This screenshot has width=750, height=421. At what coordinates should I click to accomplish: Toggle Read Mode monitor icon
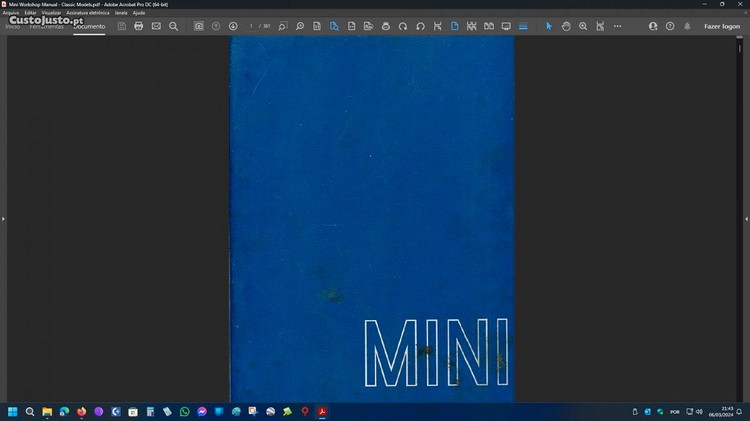pyautogui.click(x=506, y=26)
